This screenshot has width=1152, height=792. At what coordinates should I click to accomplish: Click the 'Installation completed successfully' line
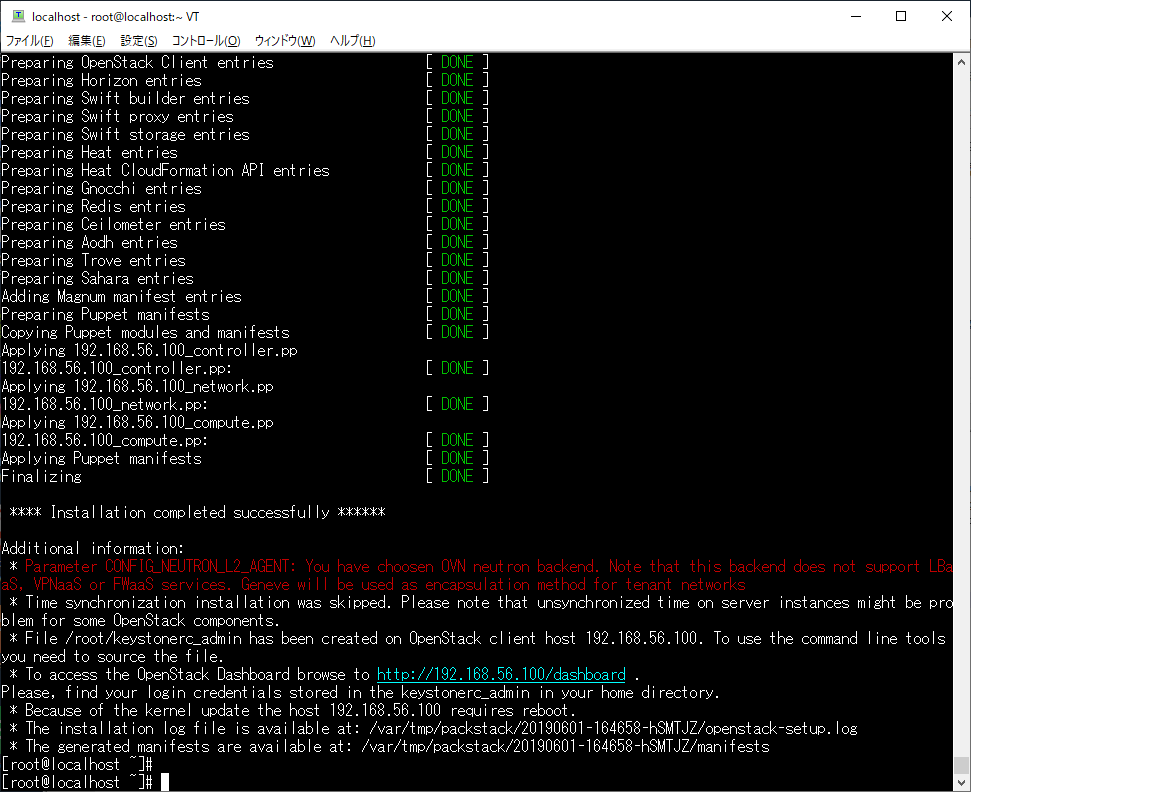pyautogui.click(x=197, y=512)
